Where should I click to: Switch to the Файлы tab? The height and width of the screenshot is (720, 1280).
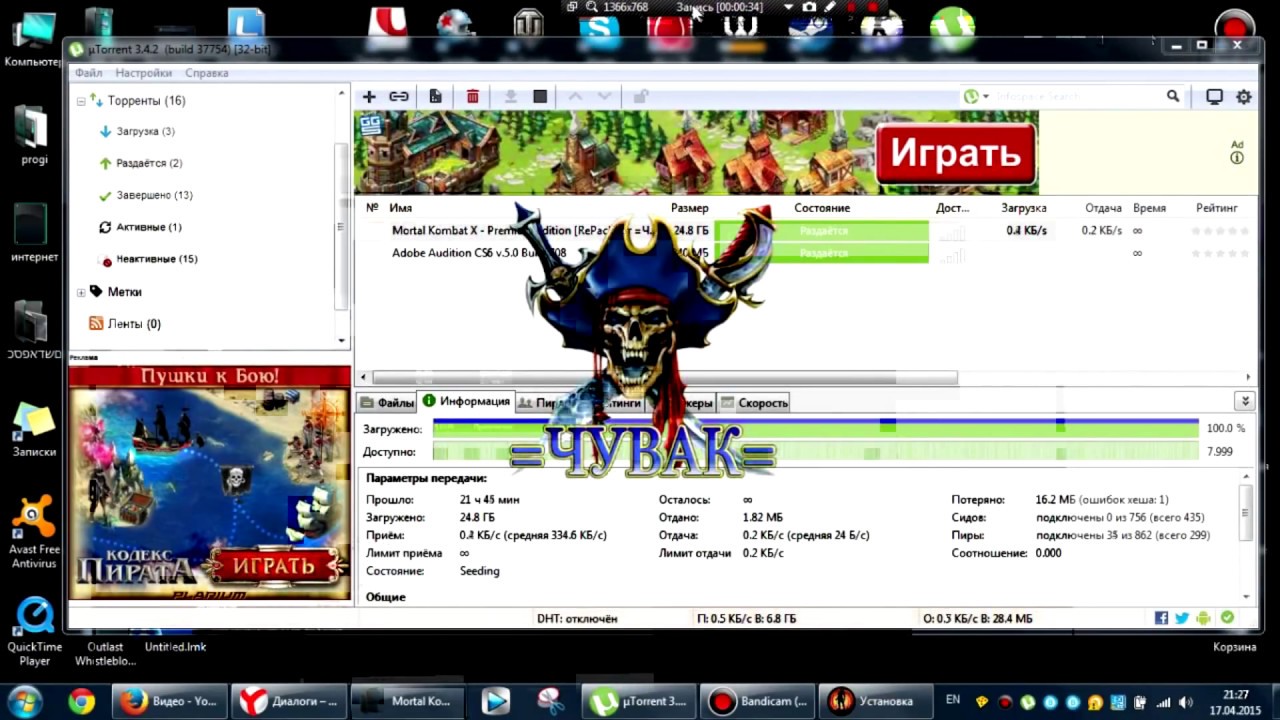(x=387, y=402)
